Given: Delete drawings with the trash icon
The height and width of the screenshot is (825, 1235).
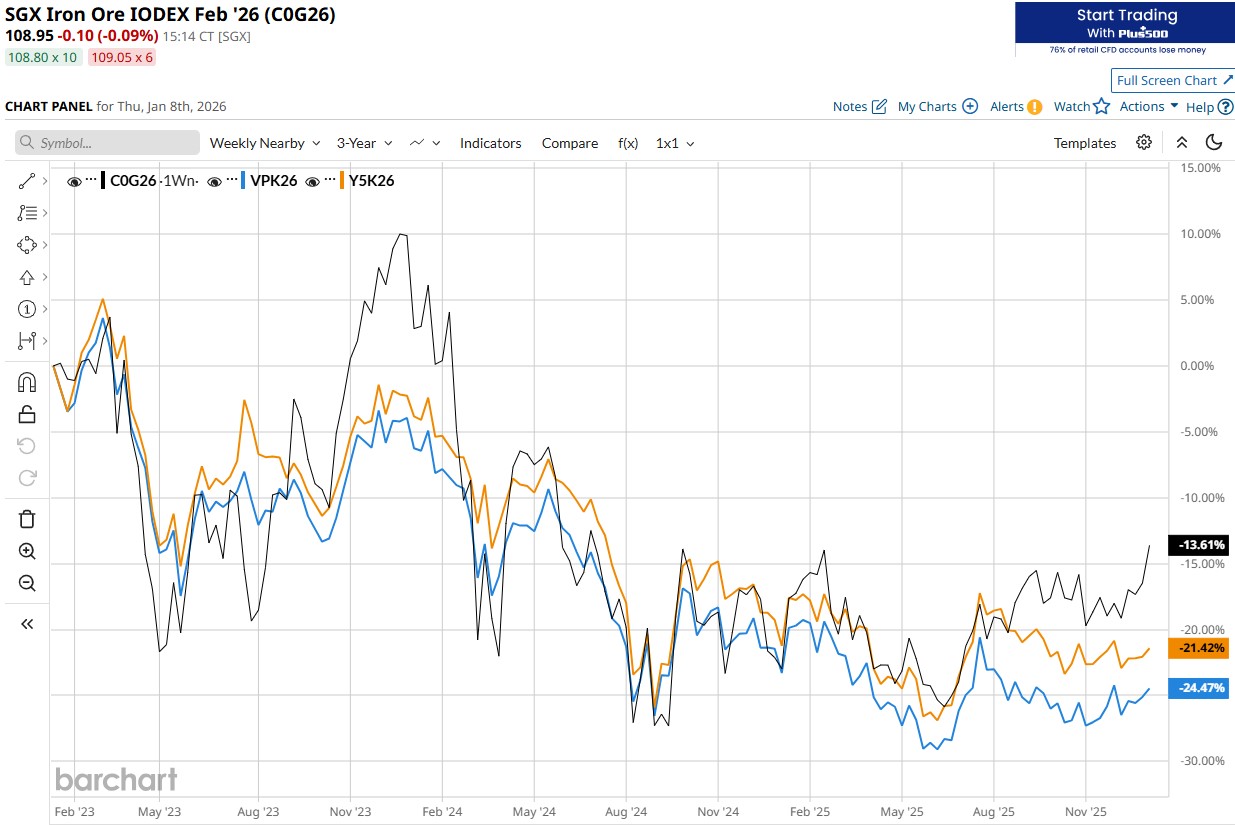Looking at the screenshot, I should click(27, 518).
